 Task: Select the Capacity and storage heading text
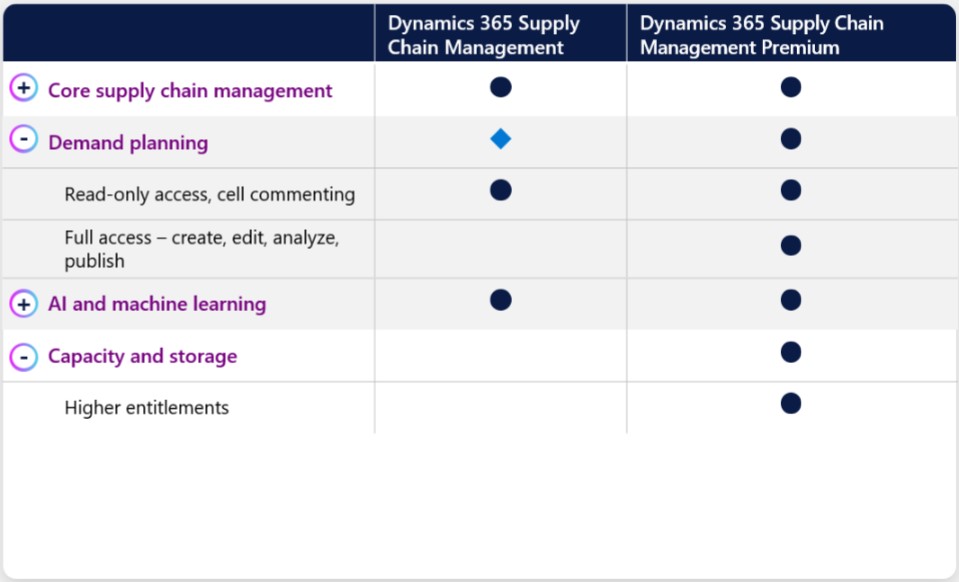point(142,356)
